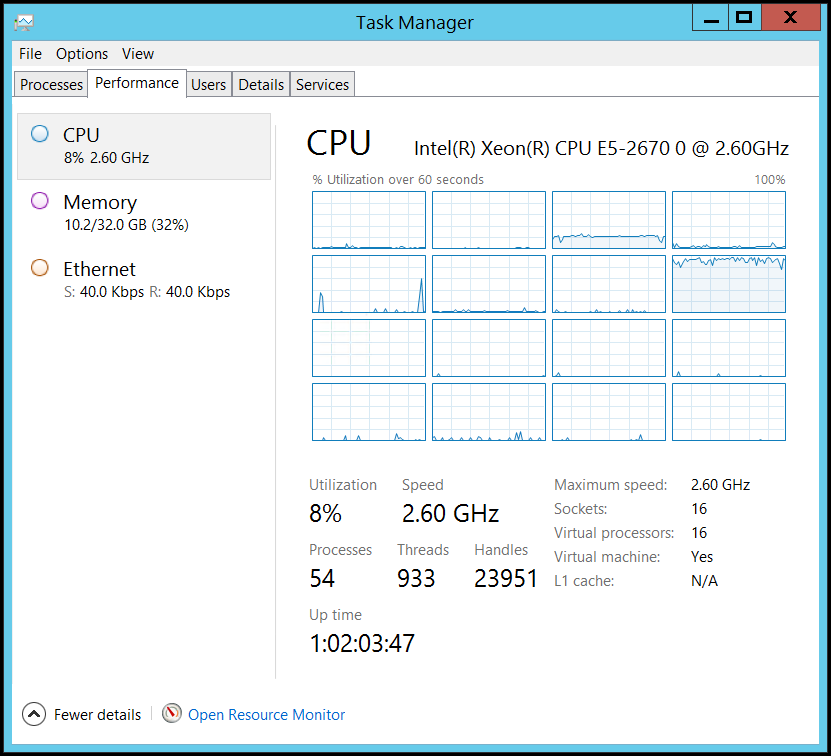Open the Options menu
The image size is (831, 756).
point(82,54)
